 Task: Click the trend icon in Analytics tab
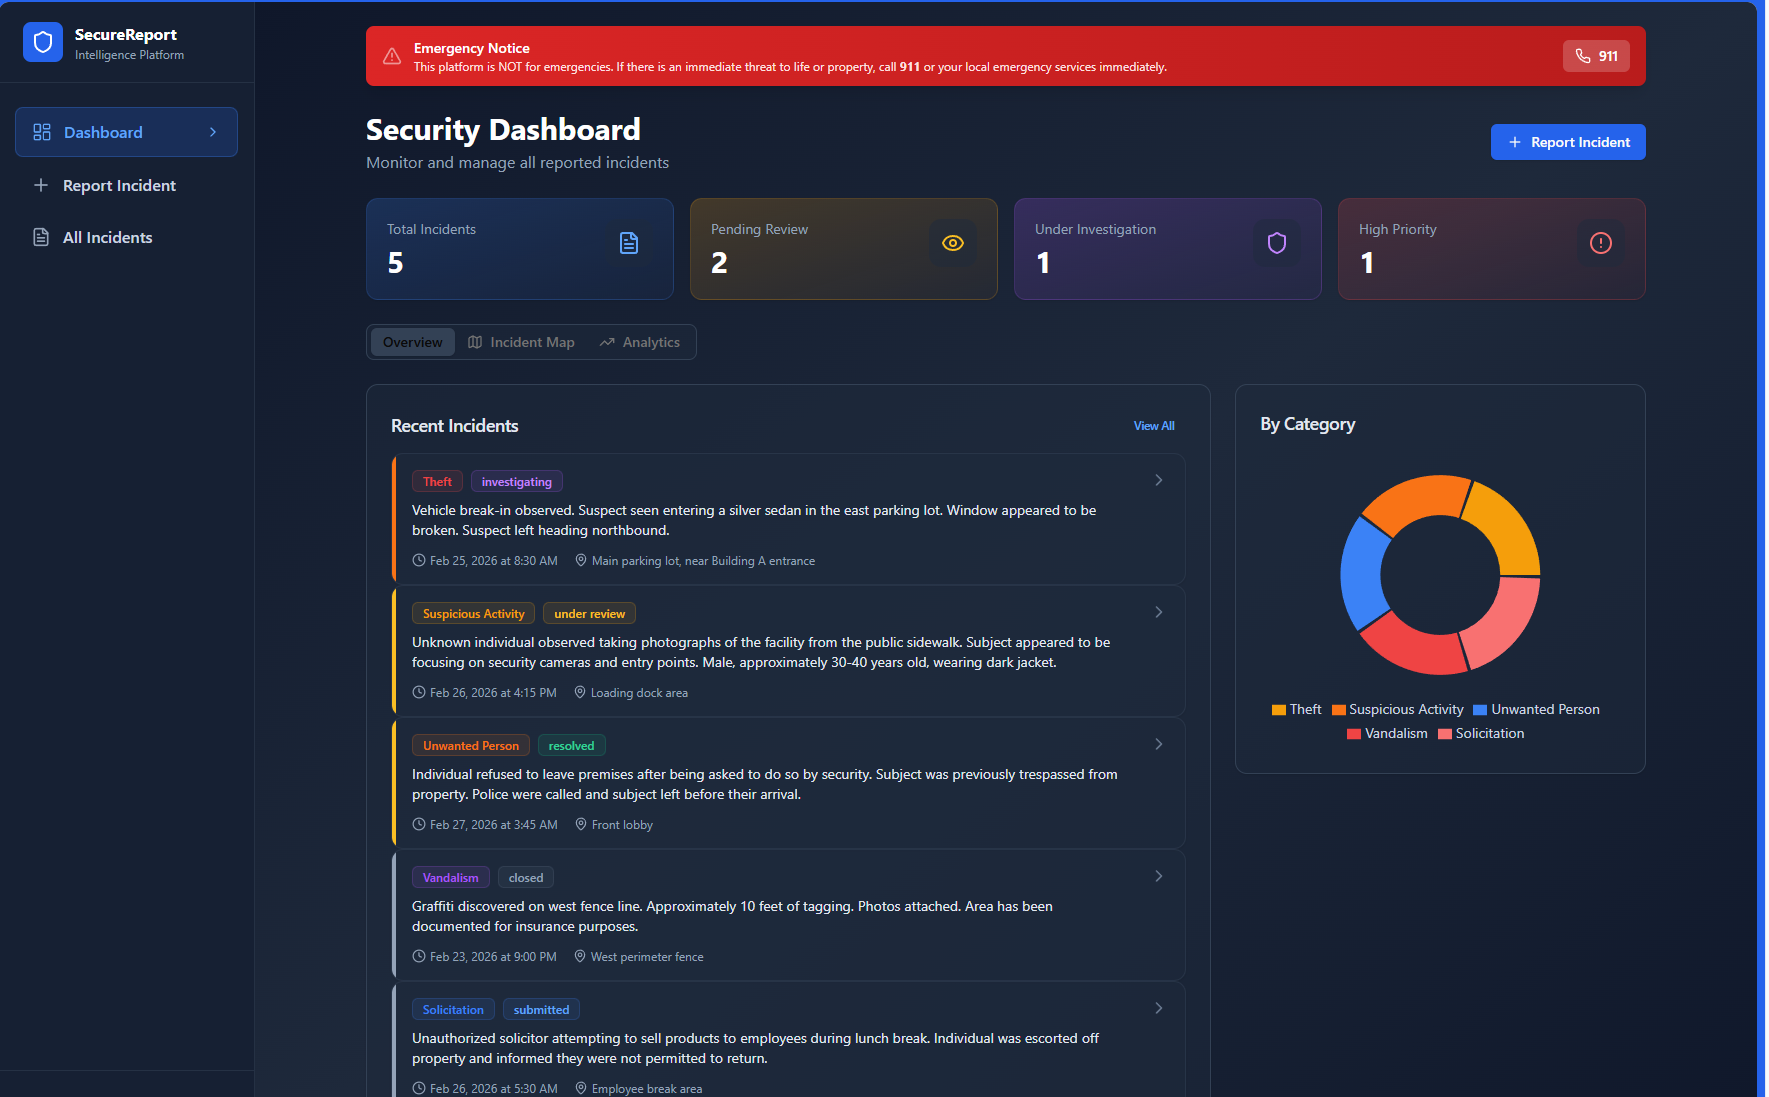click(607, 342)
